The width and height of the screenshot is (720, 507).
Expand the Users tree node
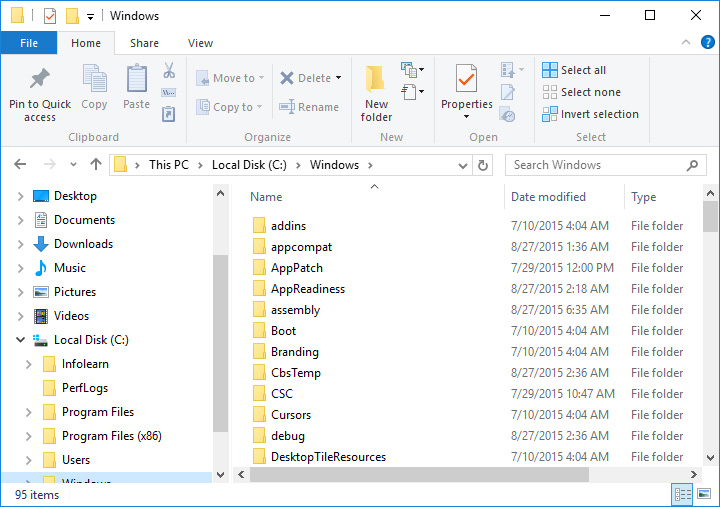pos(28,460)
